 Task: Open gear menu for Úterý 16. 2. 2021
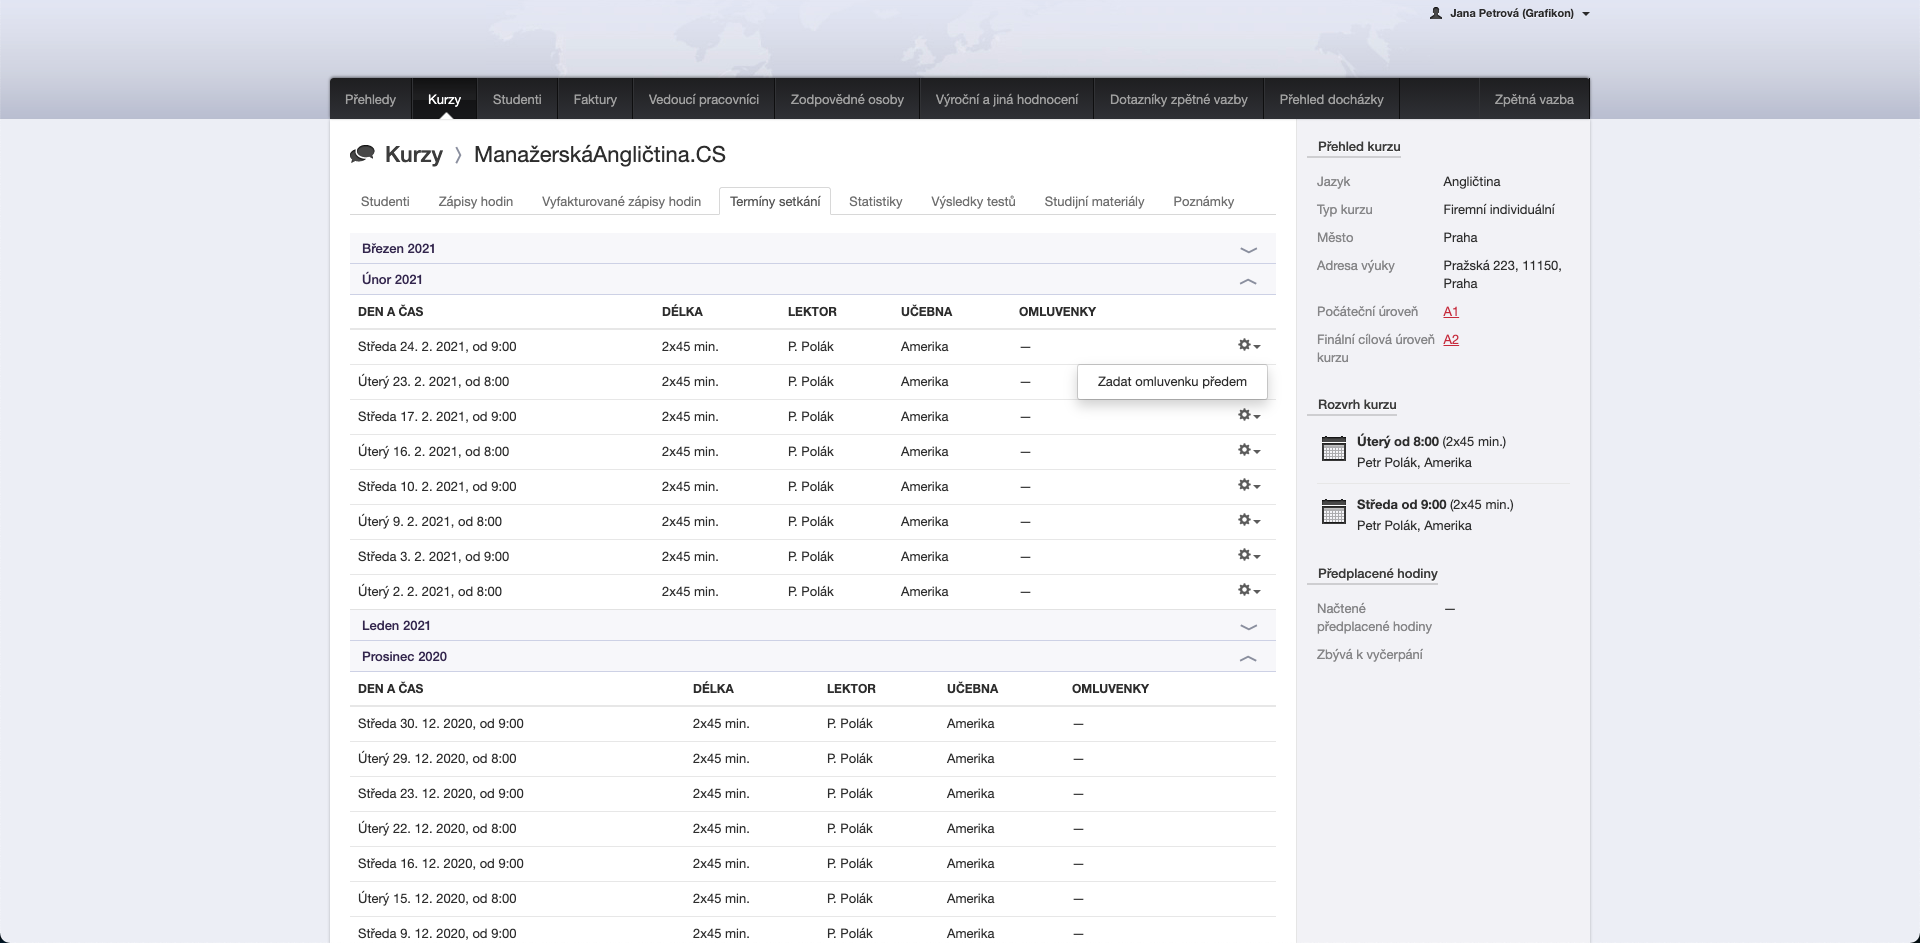[1249, 450]
